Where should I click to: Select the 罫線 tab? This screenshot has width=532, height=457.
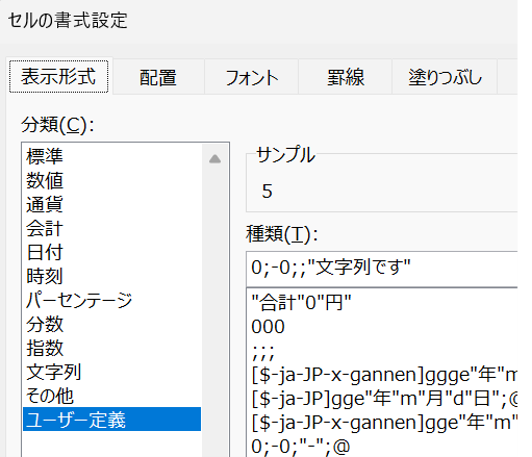[x=345, y=77]
